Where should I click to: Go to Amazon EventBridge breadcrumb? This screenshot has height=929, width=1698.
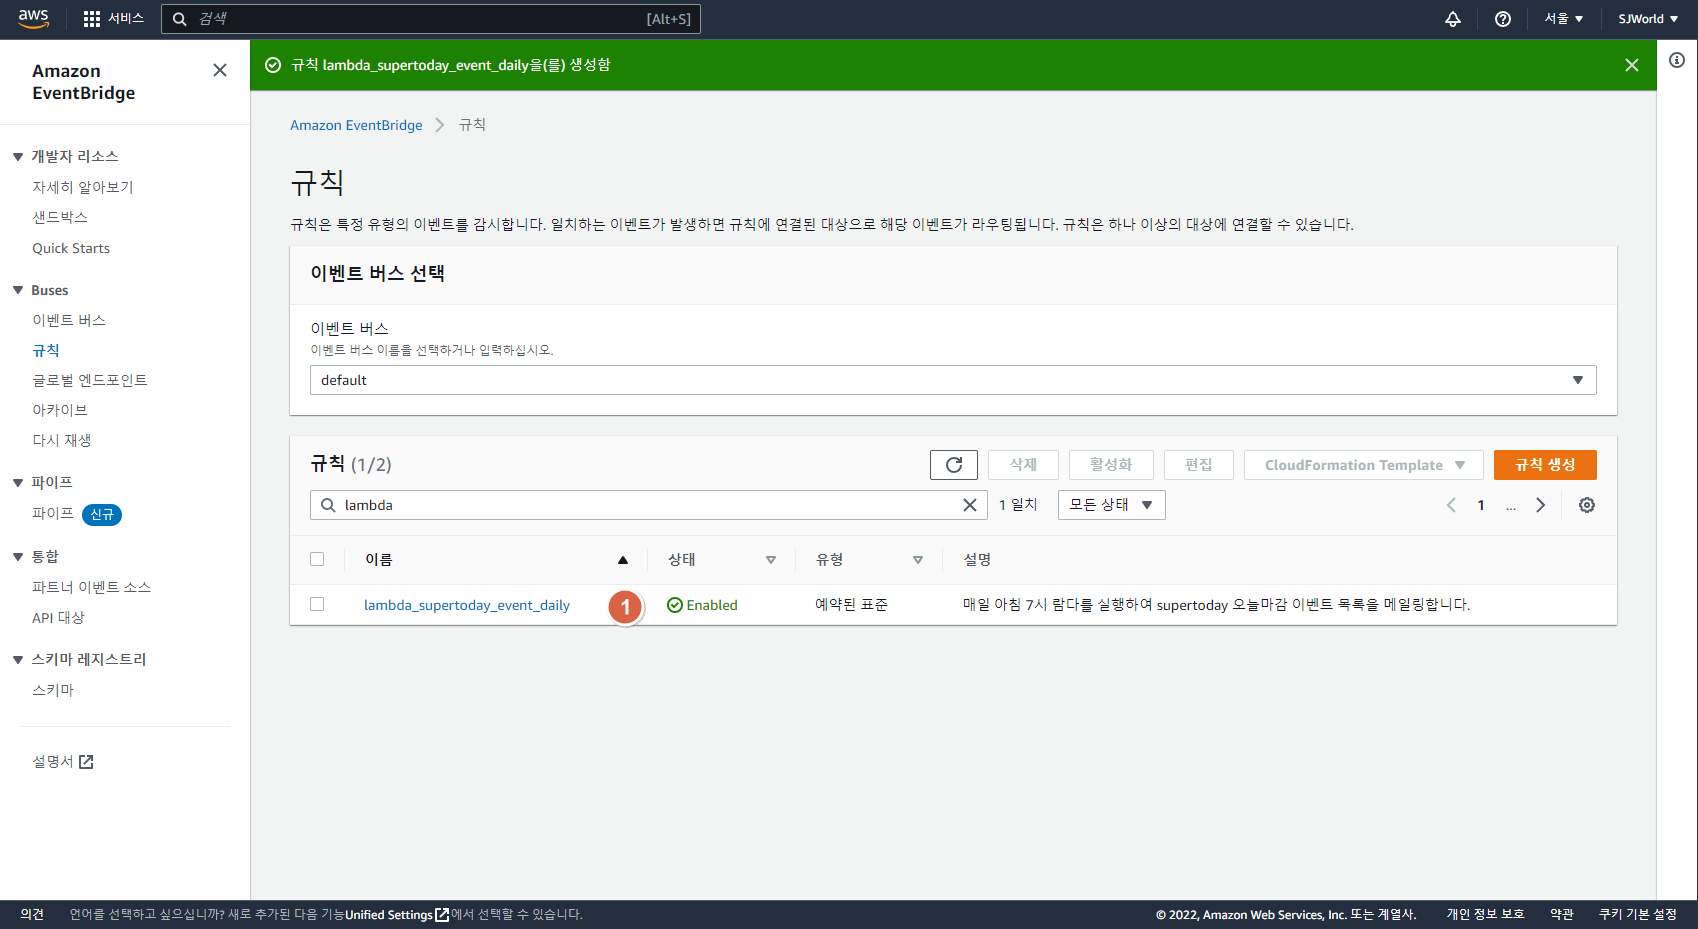coord(356,125)
